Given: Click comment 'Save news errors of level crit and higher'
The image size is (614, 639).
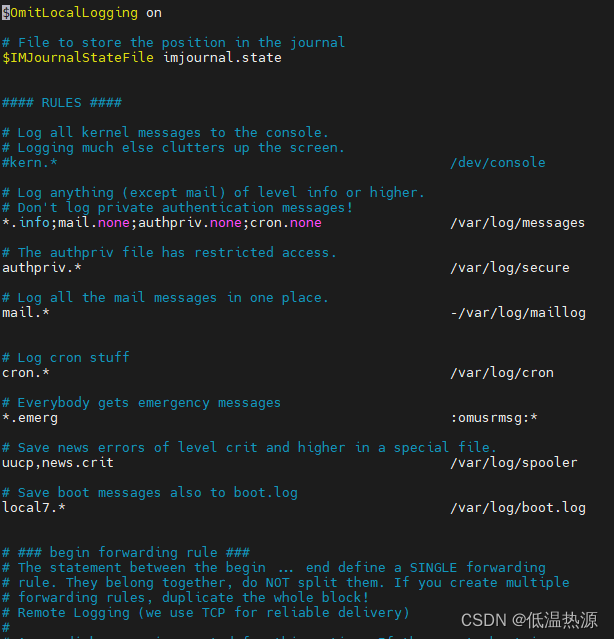Looking at the screenshot, I should (x=181, y=448).
